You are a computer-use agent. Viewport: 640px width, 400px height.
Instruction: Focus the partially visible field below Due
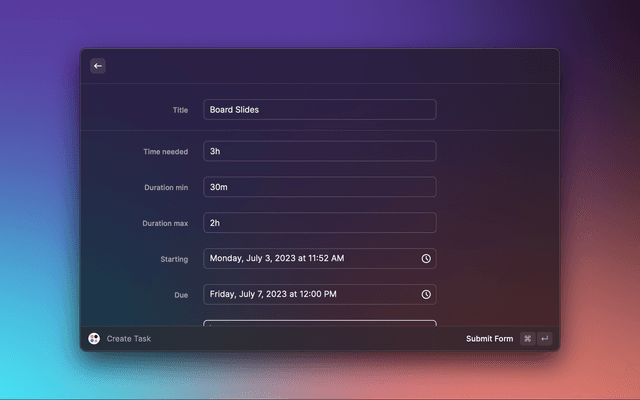319,324
